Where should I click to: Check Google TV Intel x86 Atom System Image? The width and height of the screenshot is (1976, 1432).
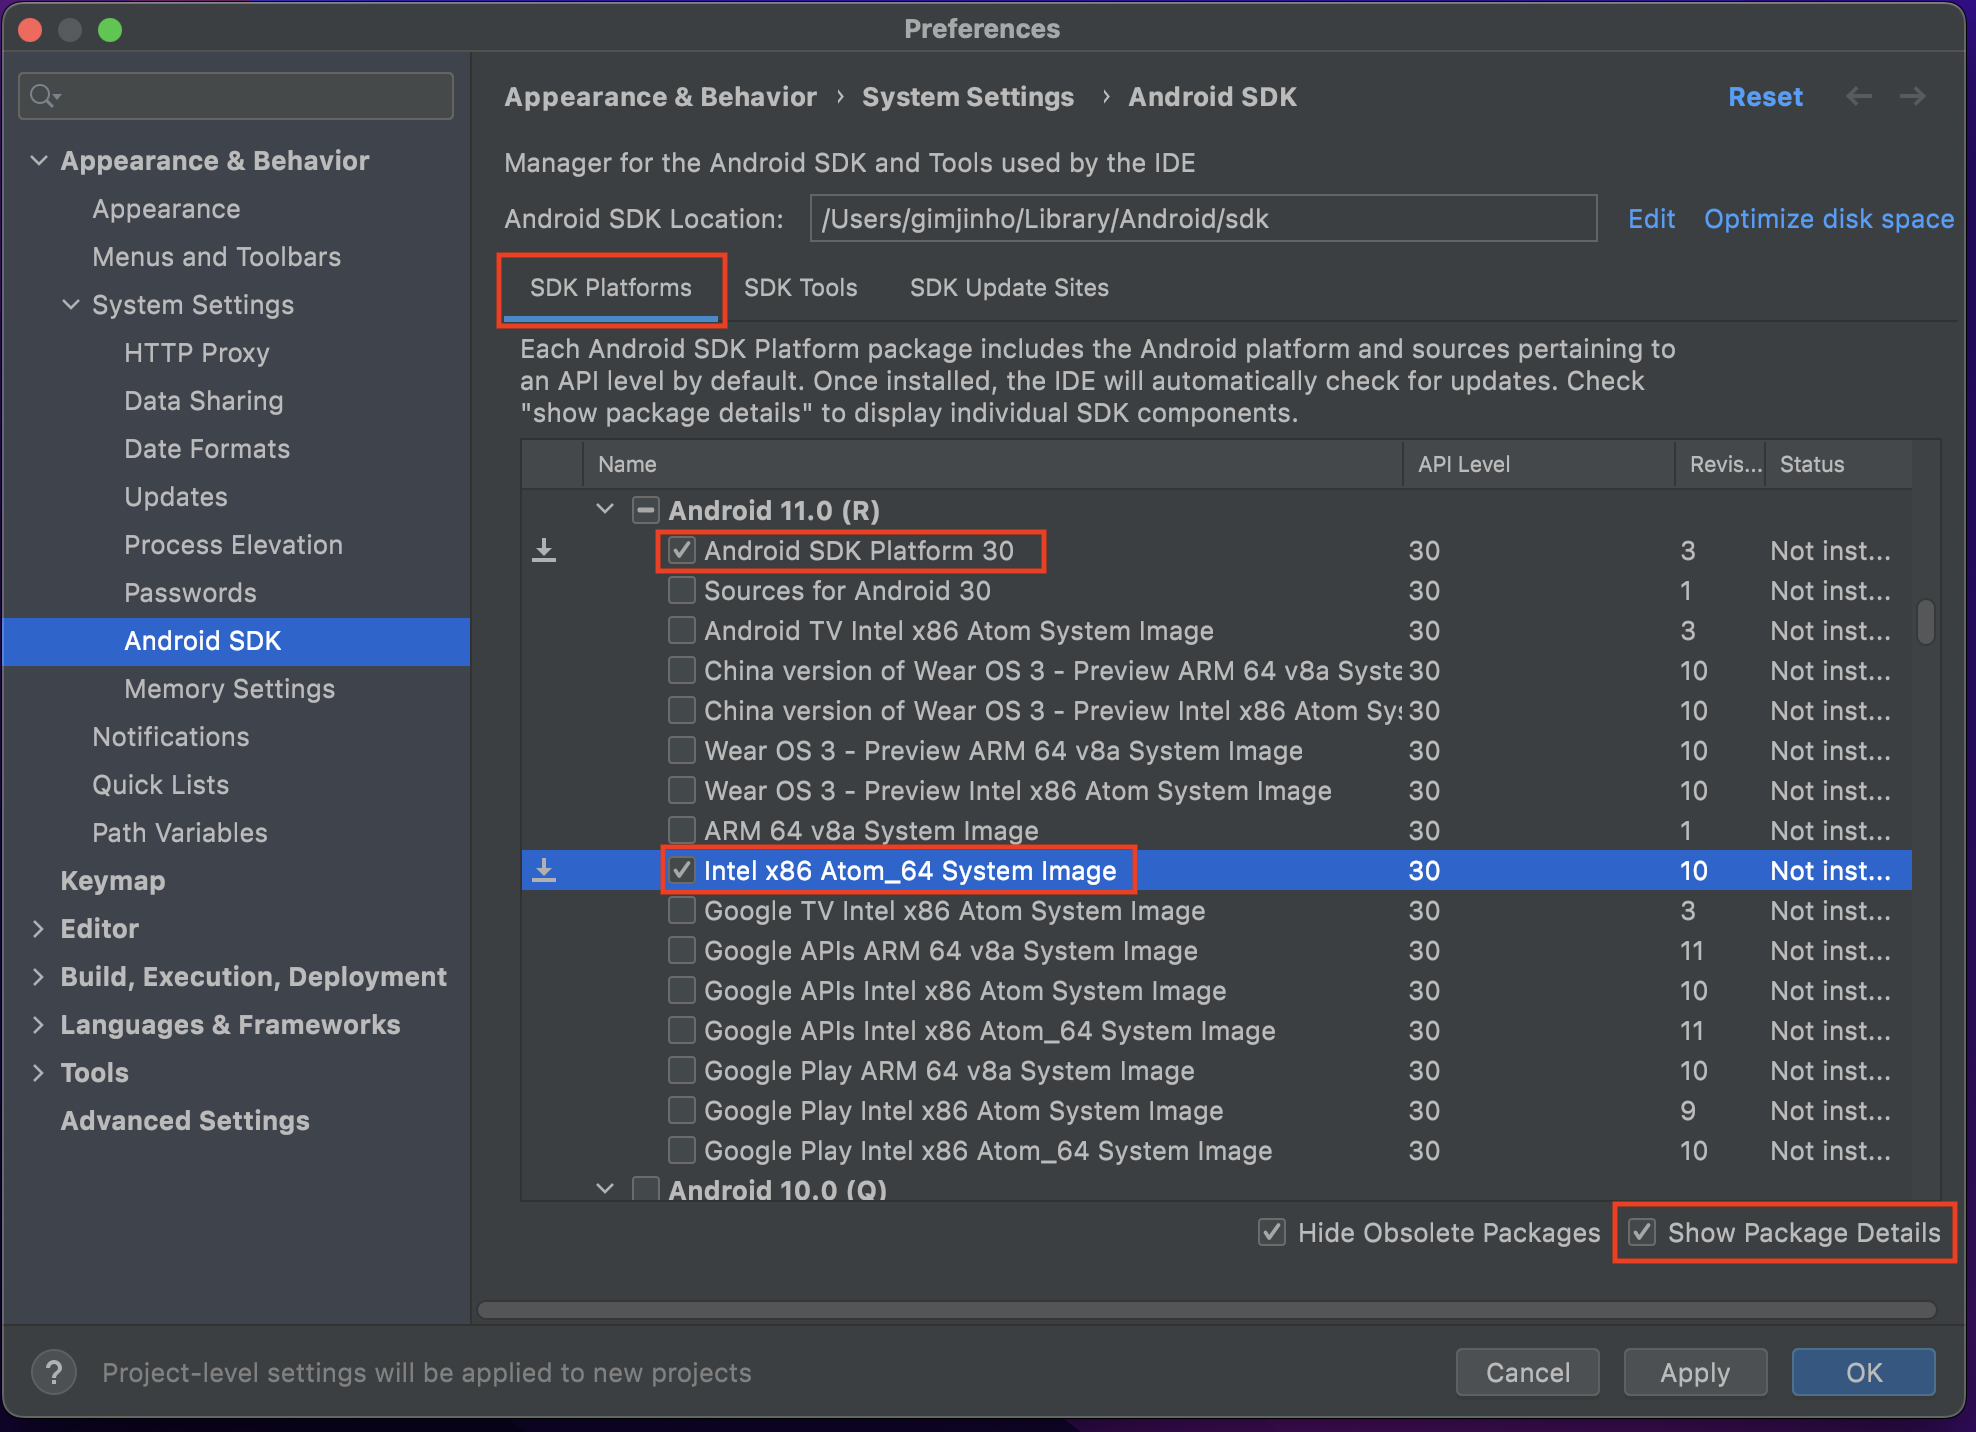pos(682,911)
